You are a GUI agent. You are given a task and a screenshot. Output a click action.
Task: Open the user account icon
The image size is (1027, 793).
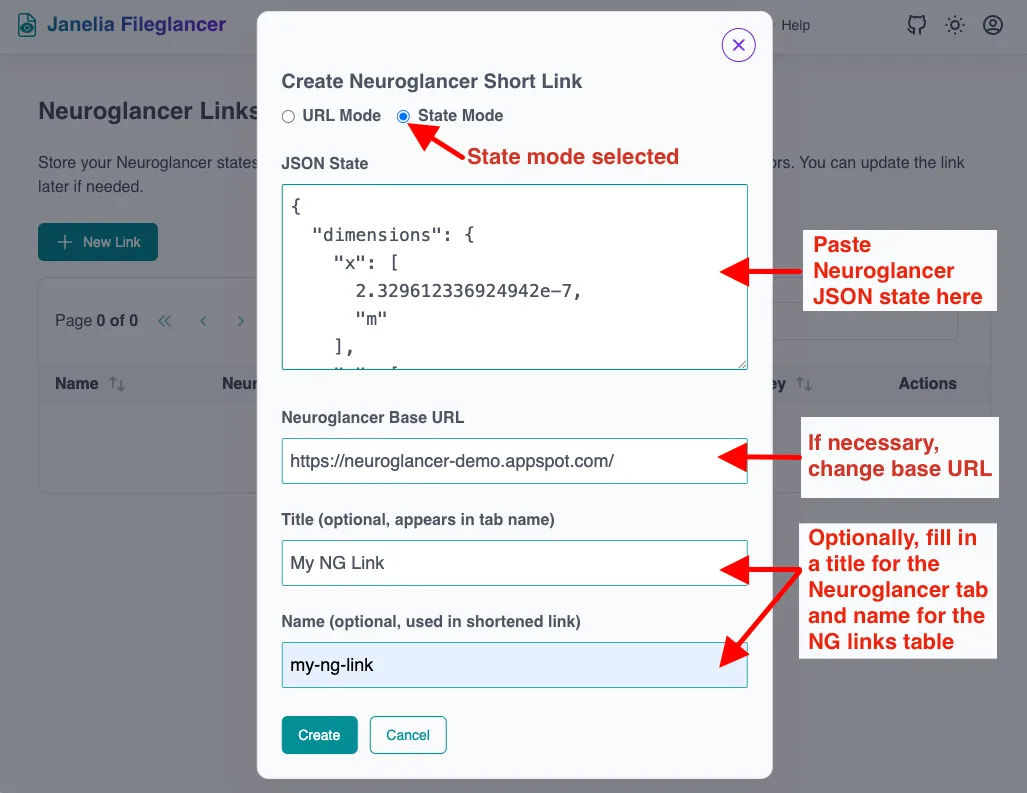click(992, 25)
